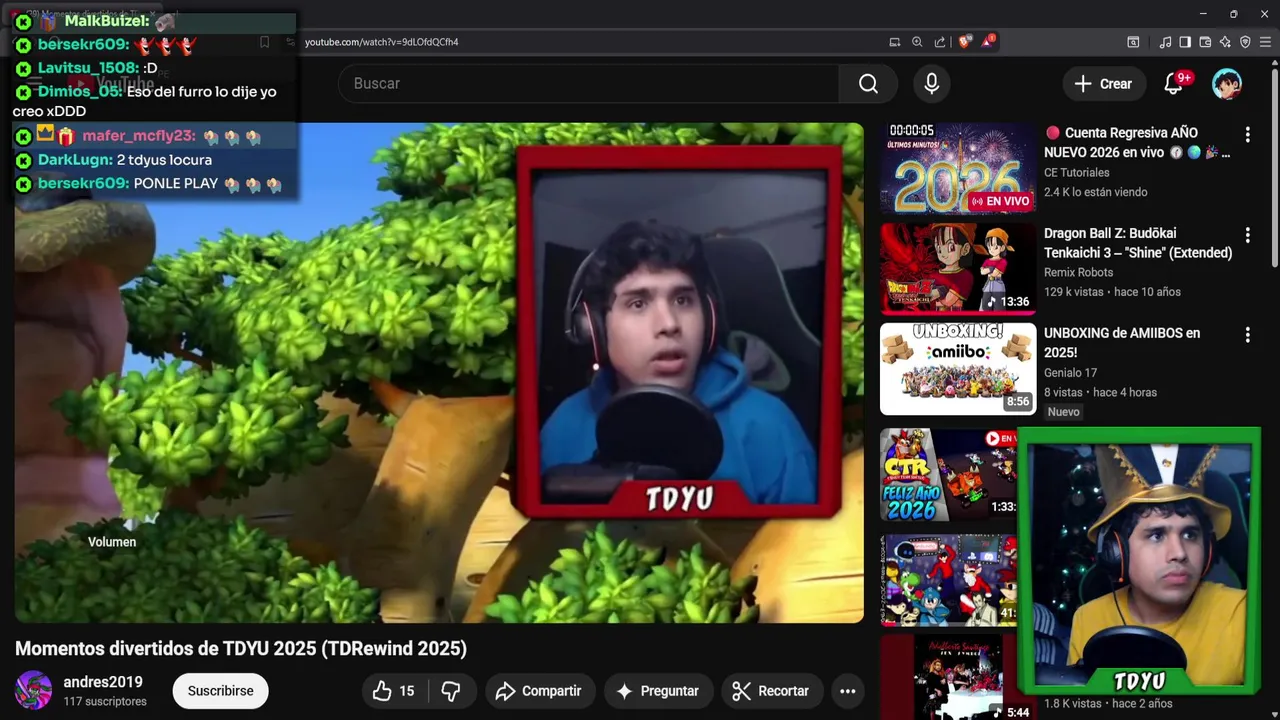Click the chat username MalkBuizel
The width and height of the screenshot is (1280, 720).
[107, 21]
